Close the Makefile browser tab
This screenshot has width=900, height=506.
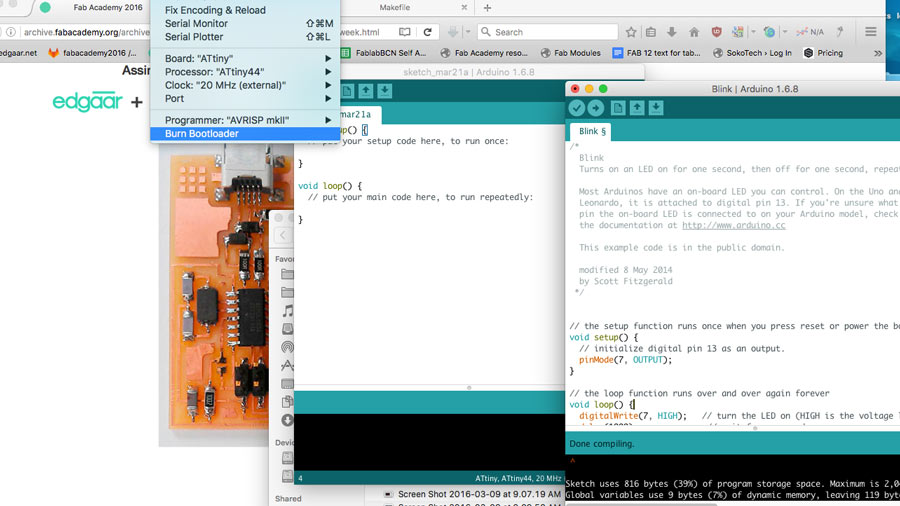pos(464,8)
